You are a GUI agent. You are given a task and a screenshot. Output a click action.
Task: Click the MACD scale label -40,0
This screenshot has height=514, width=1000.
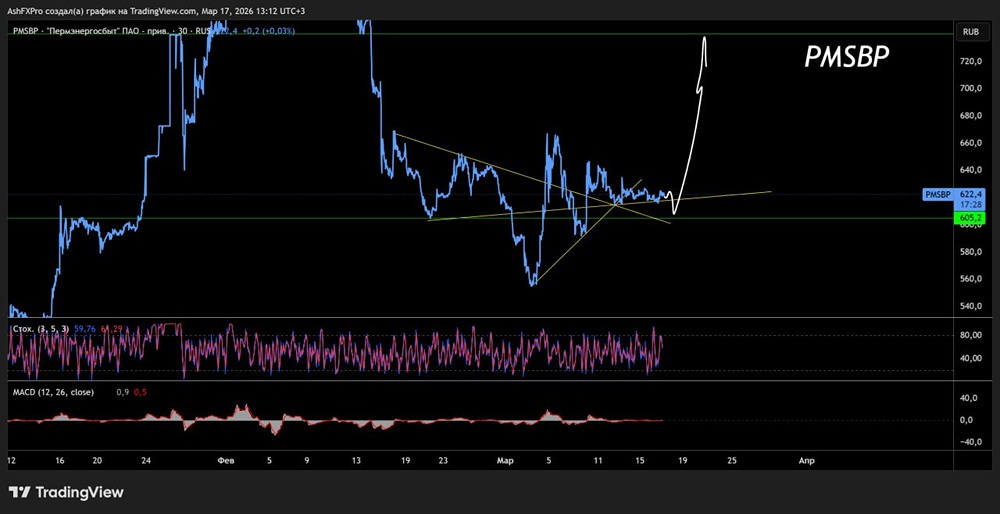click(972, 443)
